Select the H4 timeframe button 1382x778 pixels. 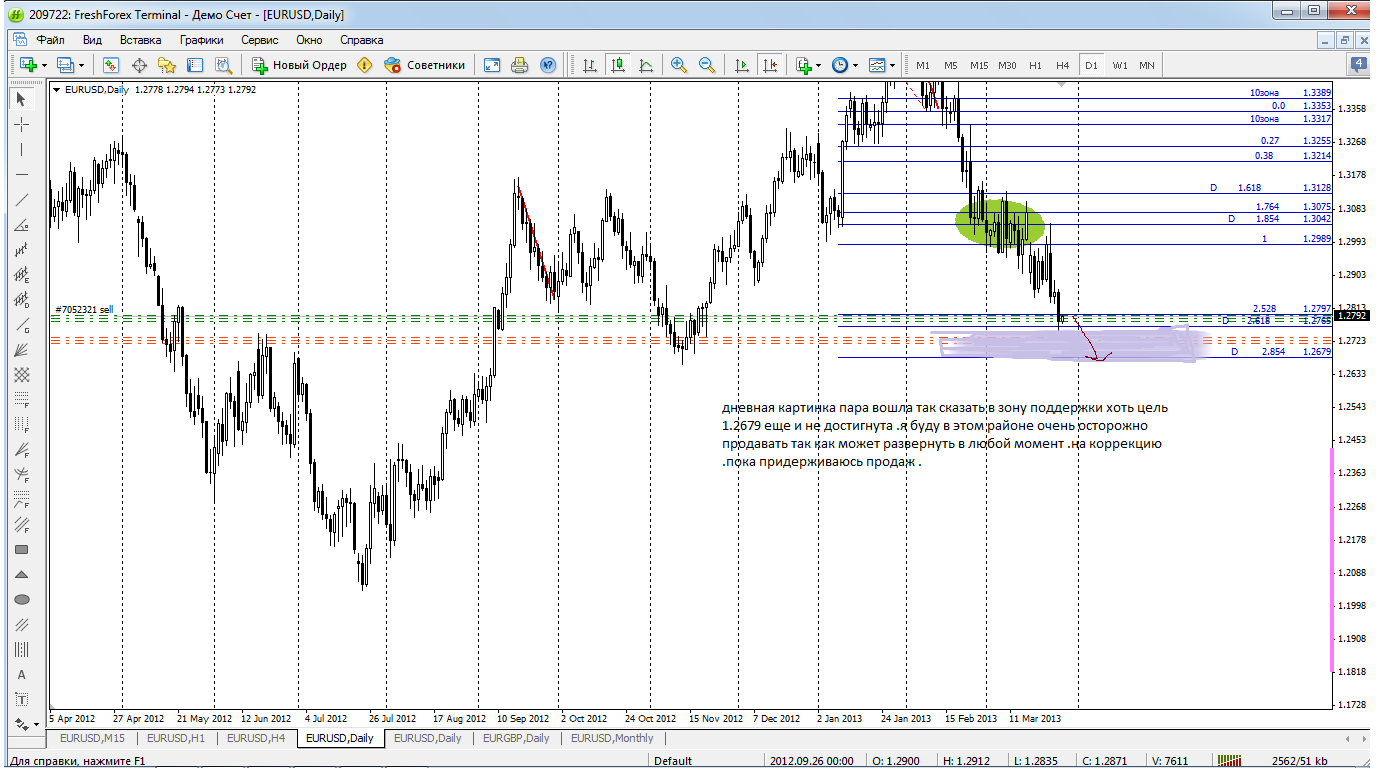point(1062,65)
